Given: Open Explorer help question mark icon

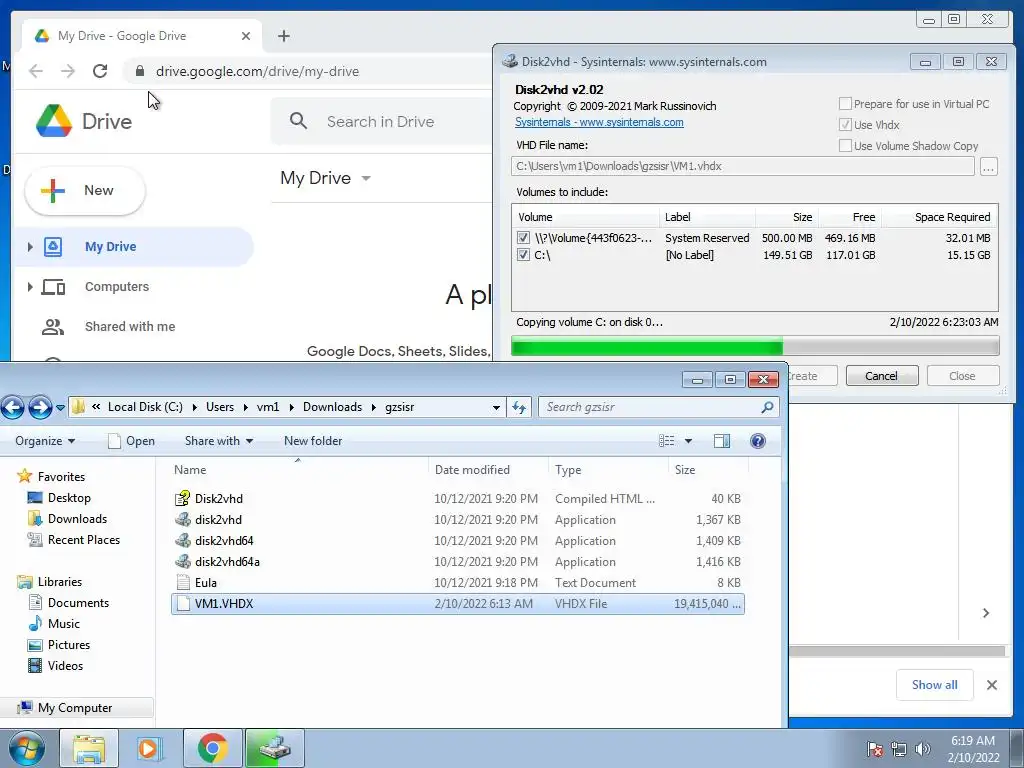Looking at the screenshot, I should [x=758, y=441].
